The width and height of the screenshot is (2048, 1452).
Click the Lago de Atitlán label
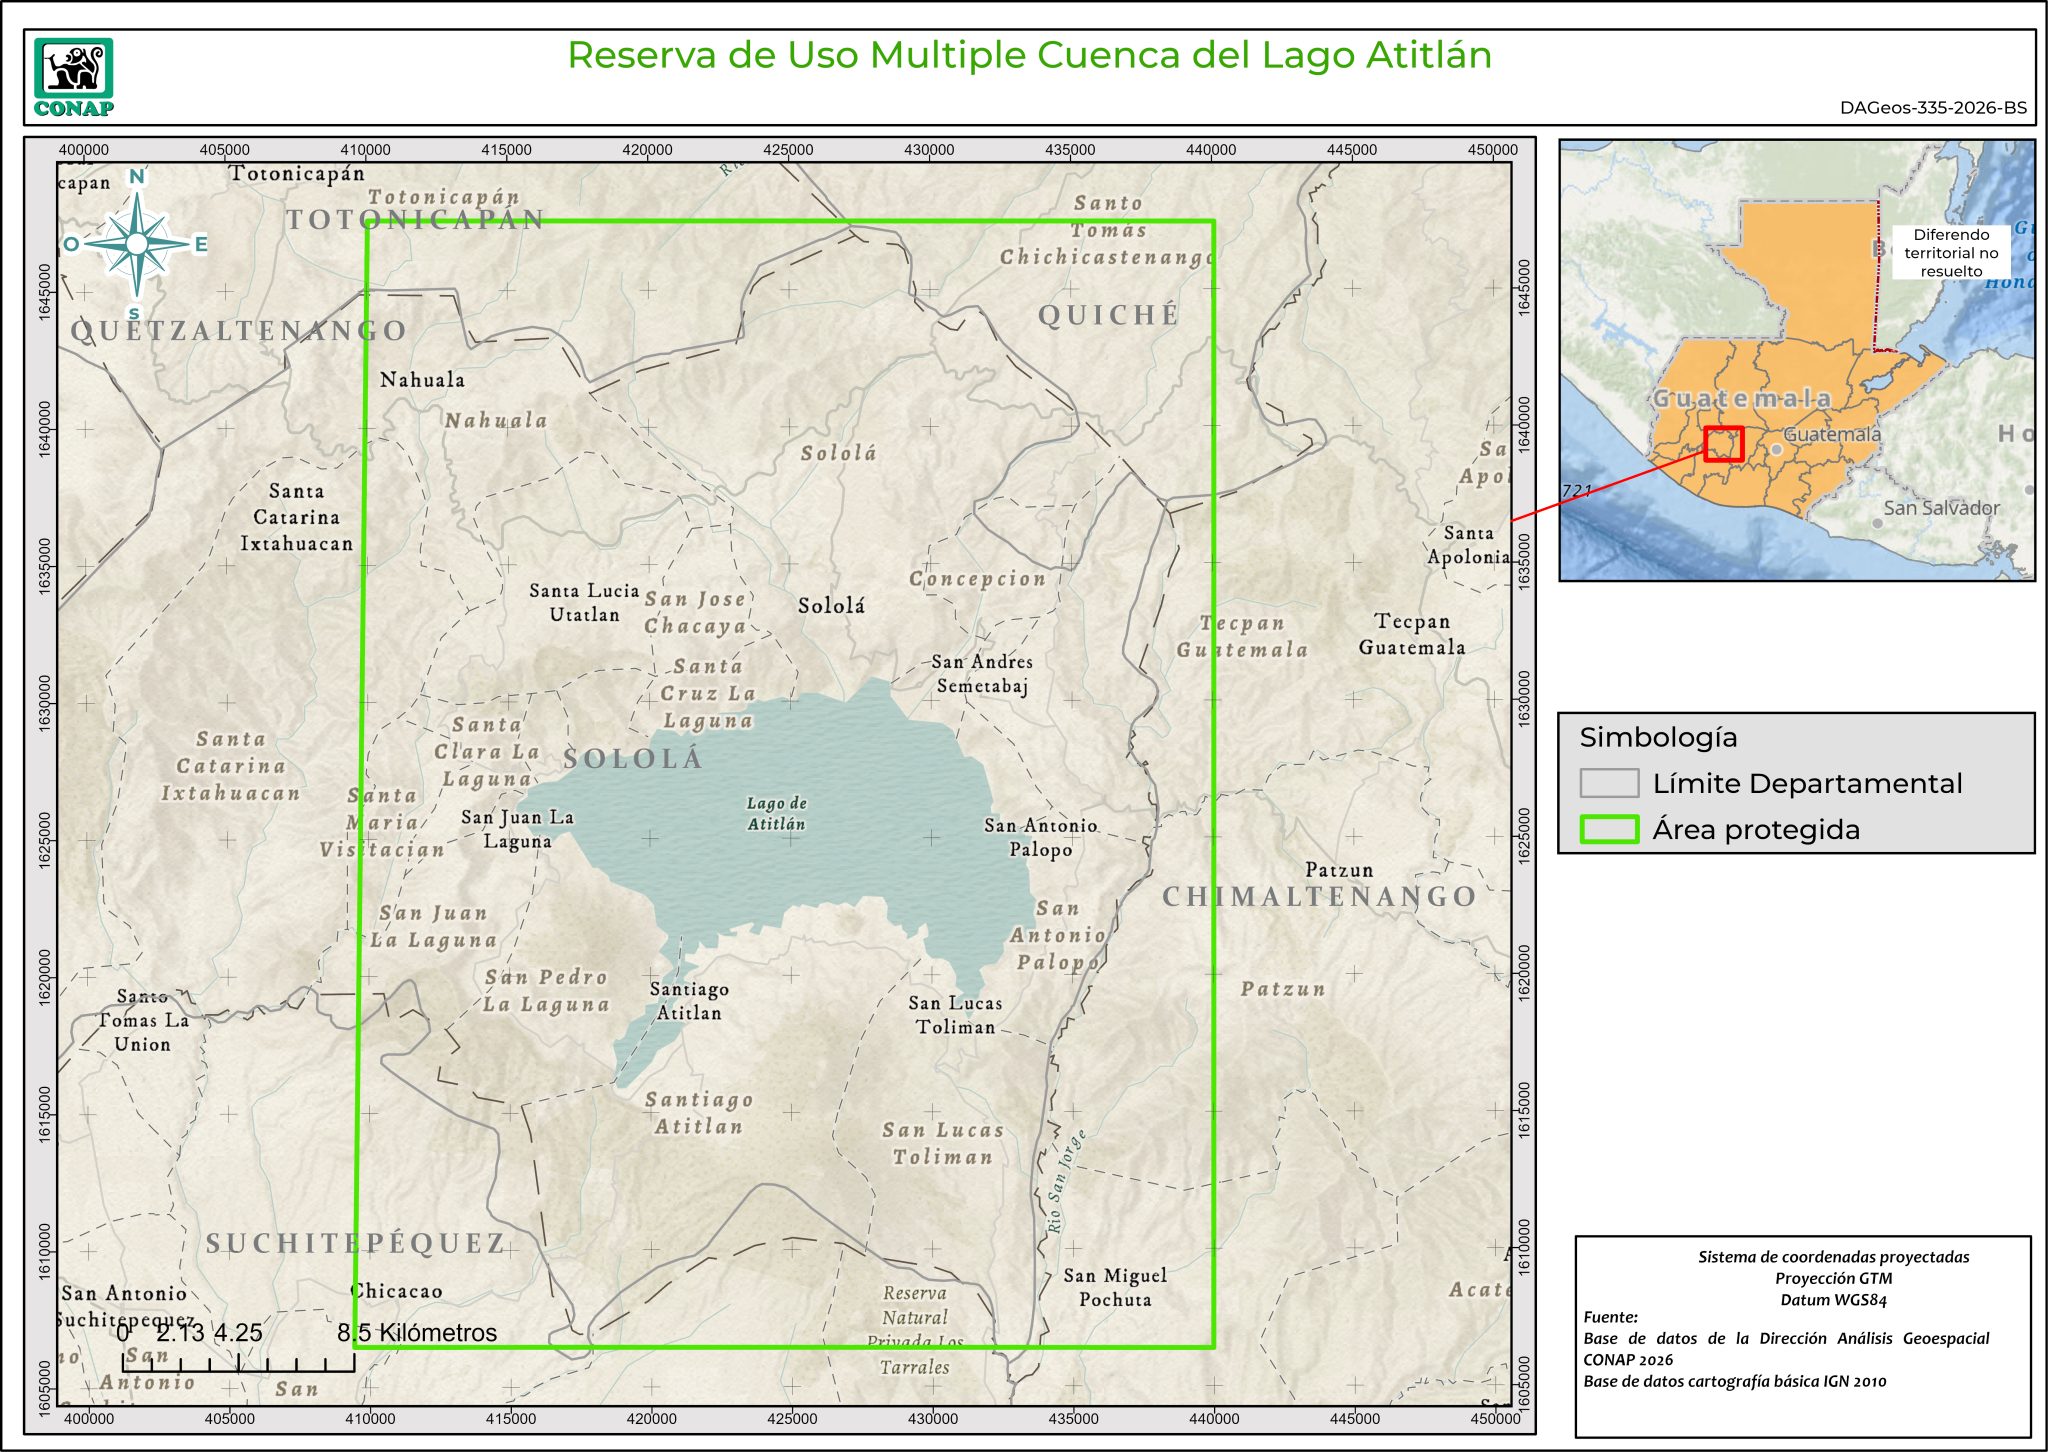pos(776,814)
